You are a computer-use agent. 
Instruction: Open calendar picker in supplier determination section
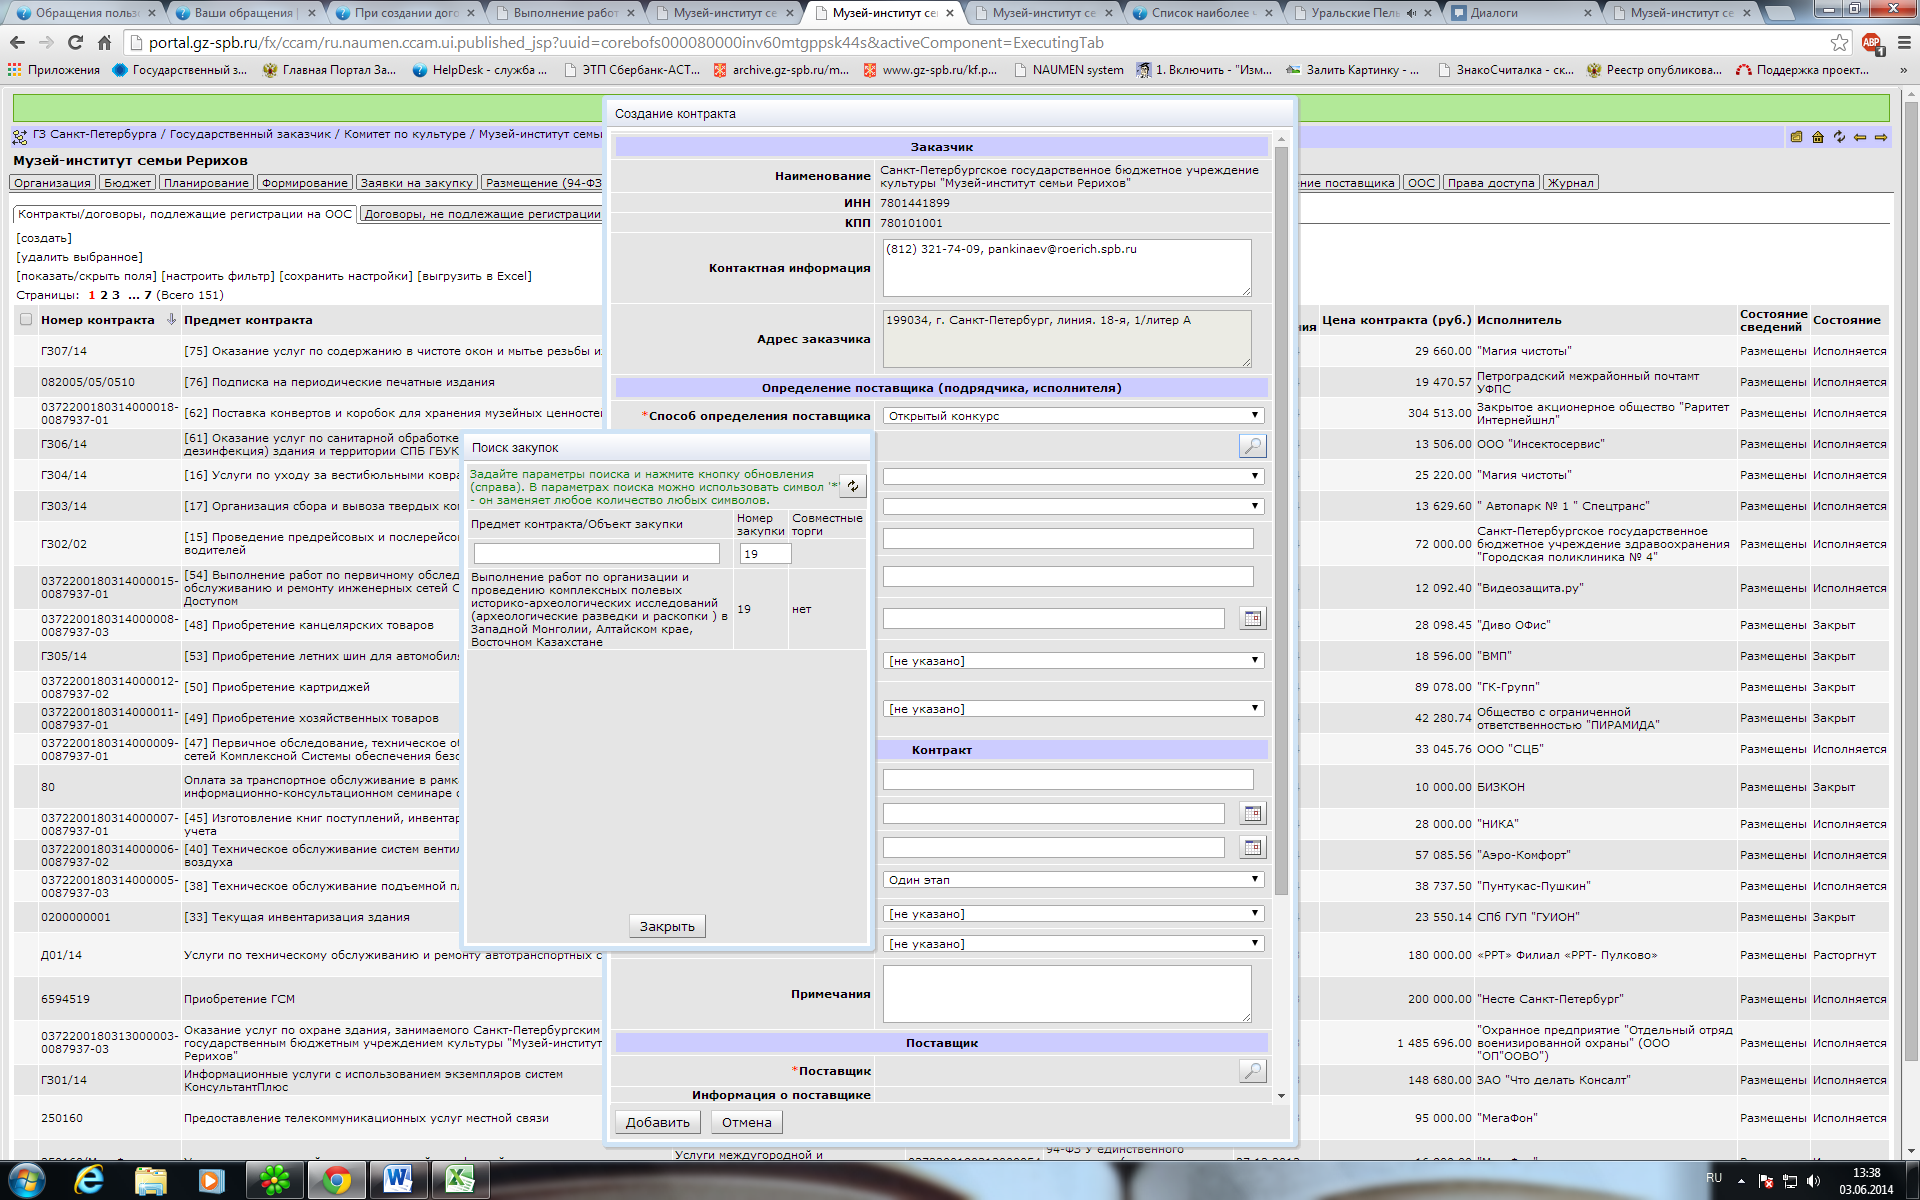1252,619
